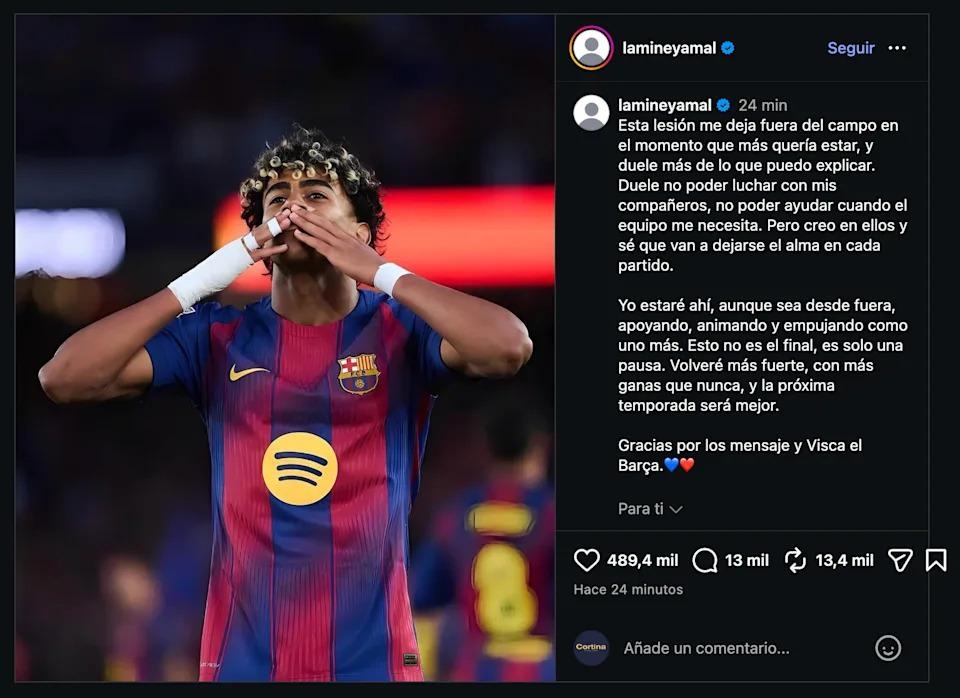960x698 pixels.
Task: Like the post with the heart icon
Action: pos(587,560)
